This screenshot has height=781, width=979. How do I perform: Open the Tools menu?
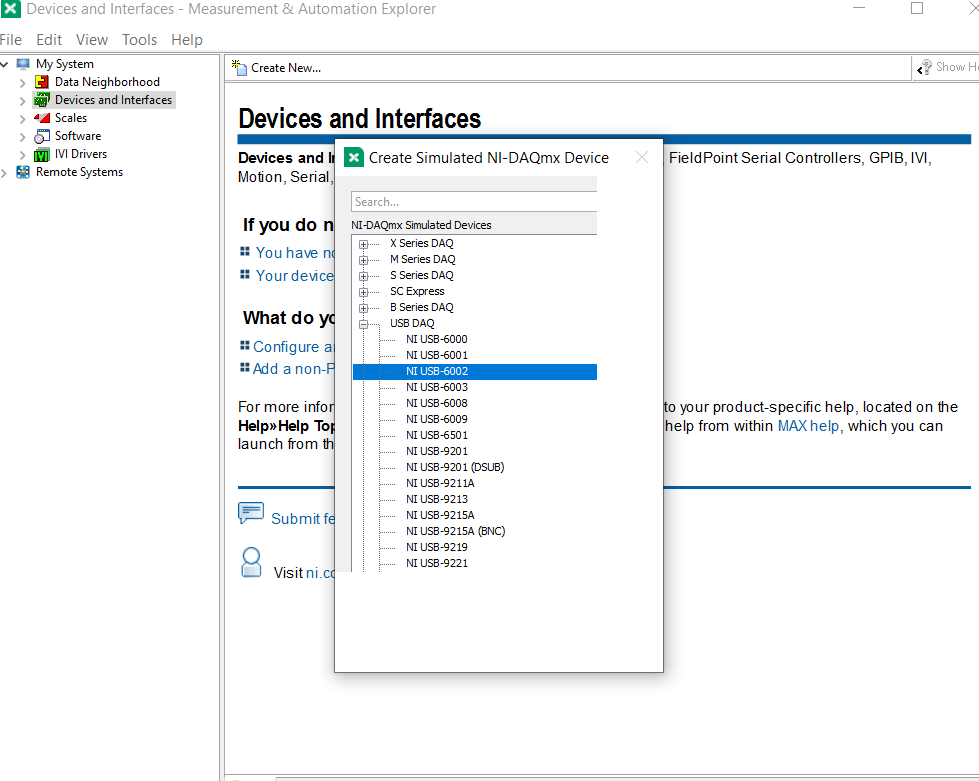(139, 40)
